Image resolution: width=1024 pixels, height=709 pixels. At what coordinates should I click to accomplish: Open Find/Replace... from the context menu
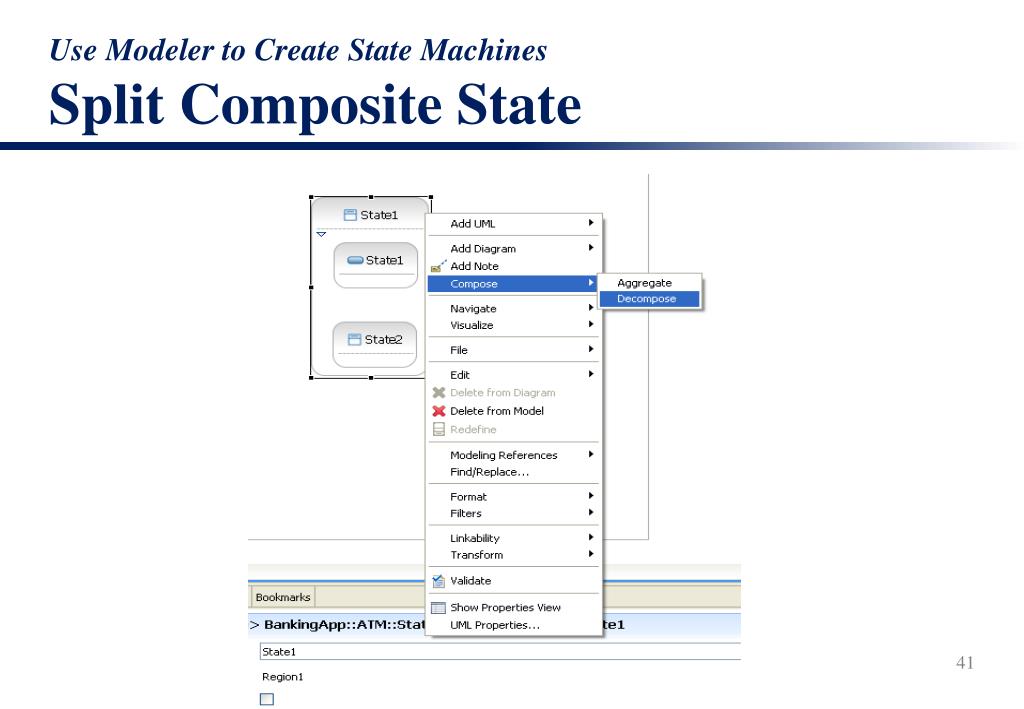513,472
